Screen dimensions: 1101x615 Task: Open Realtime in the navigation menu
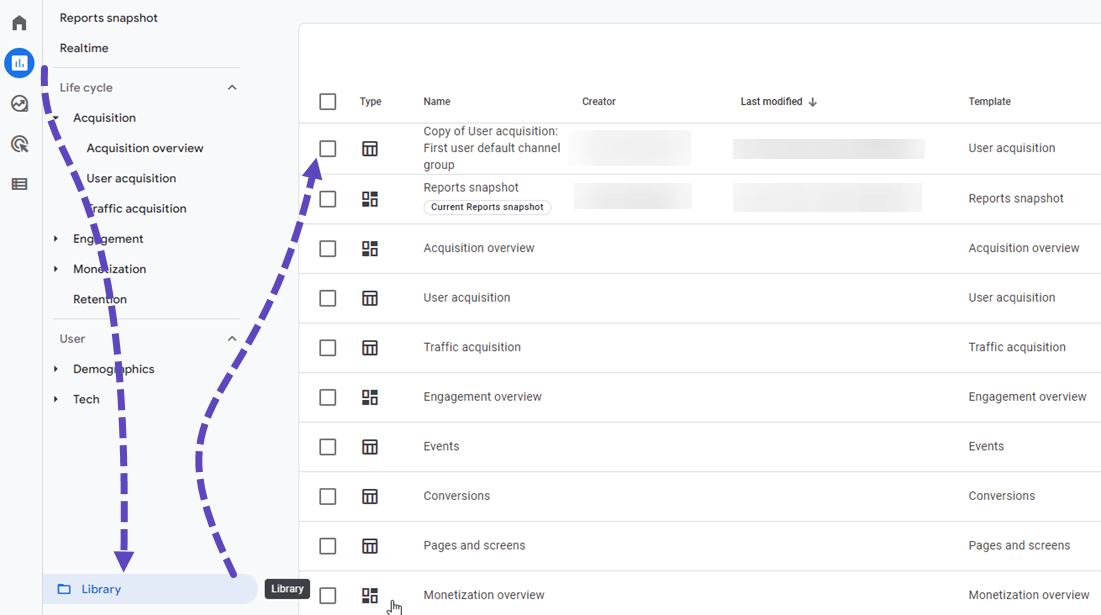click(84, 48)
